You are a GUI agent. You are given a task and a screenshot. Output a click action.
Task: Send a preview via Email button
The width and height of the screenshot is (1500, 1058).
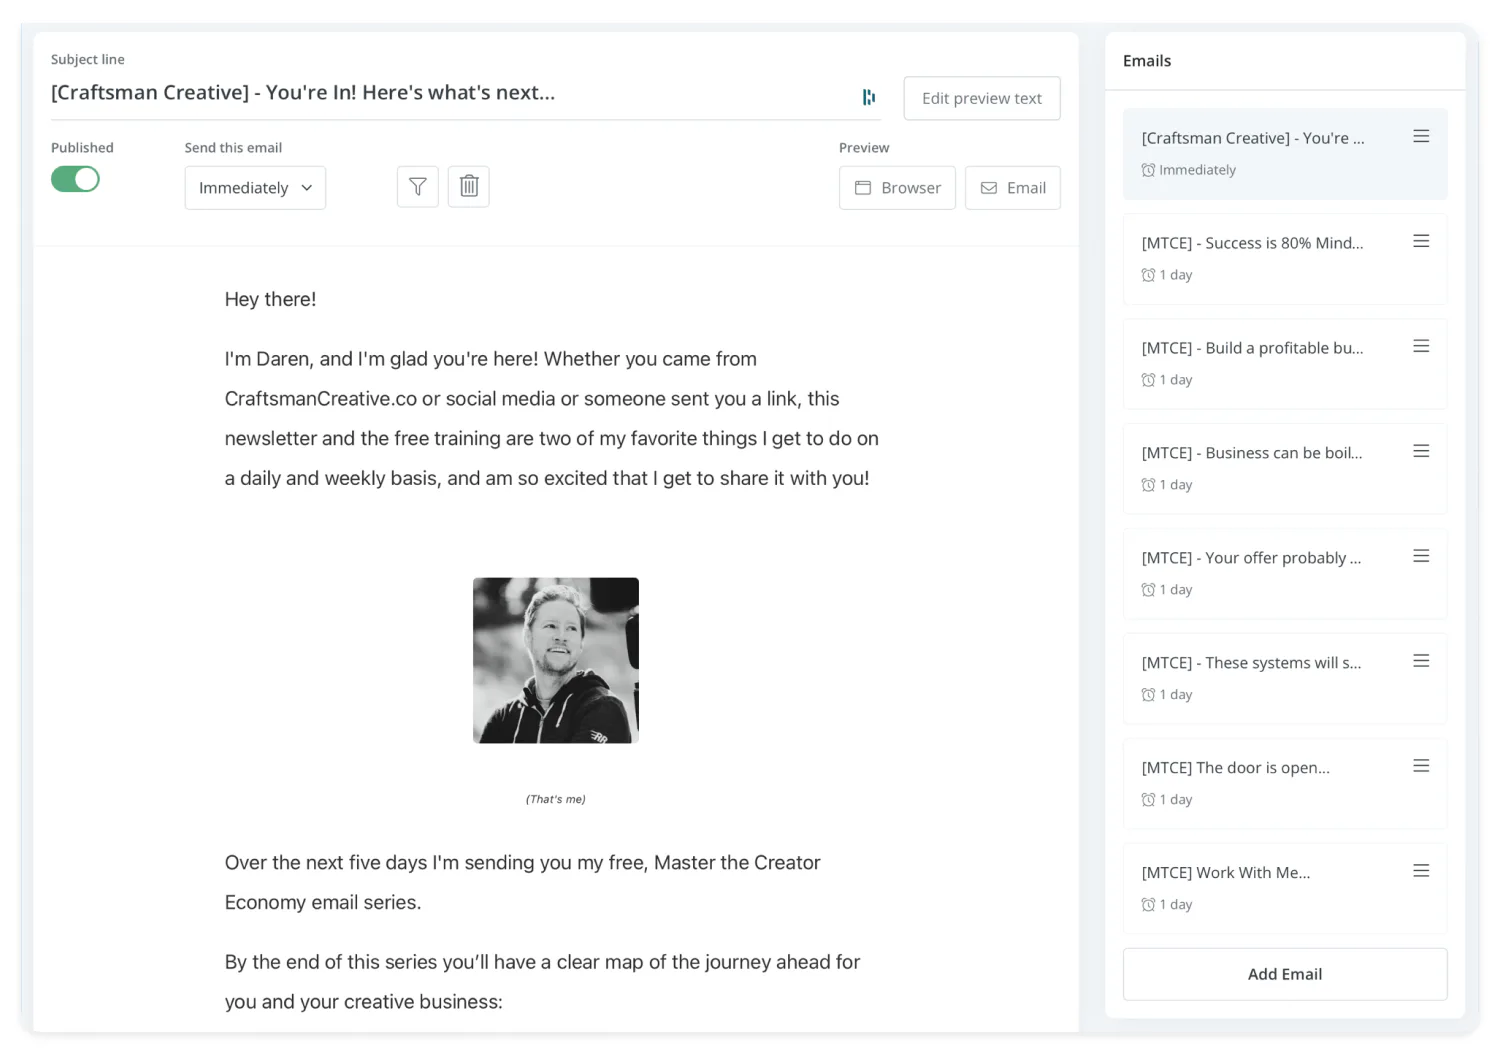pos(1012,188)
